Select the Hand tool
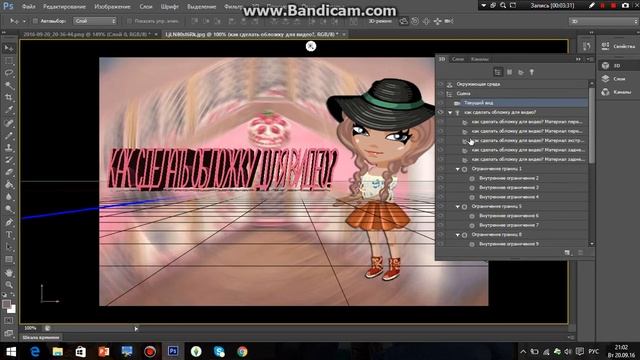 tap(9, 272)
